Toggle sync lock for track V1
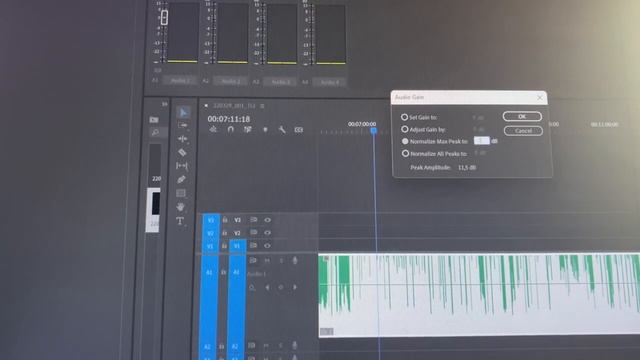 (x=253, y=245)
